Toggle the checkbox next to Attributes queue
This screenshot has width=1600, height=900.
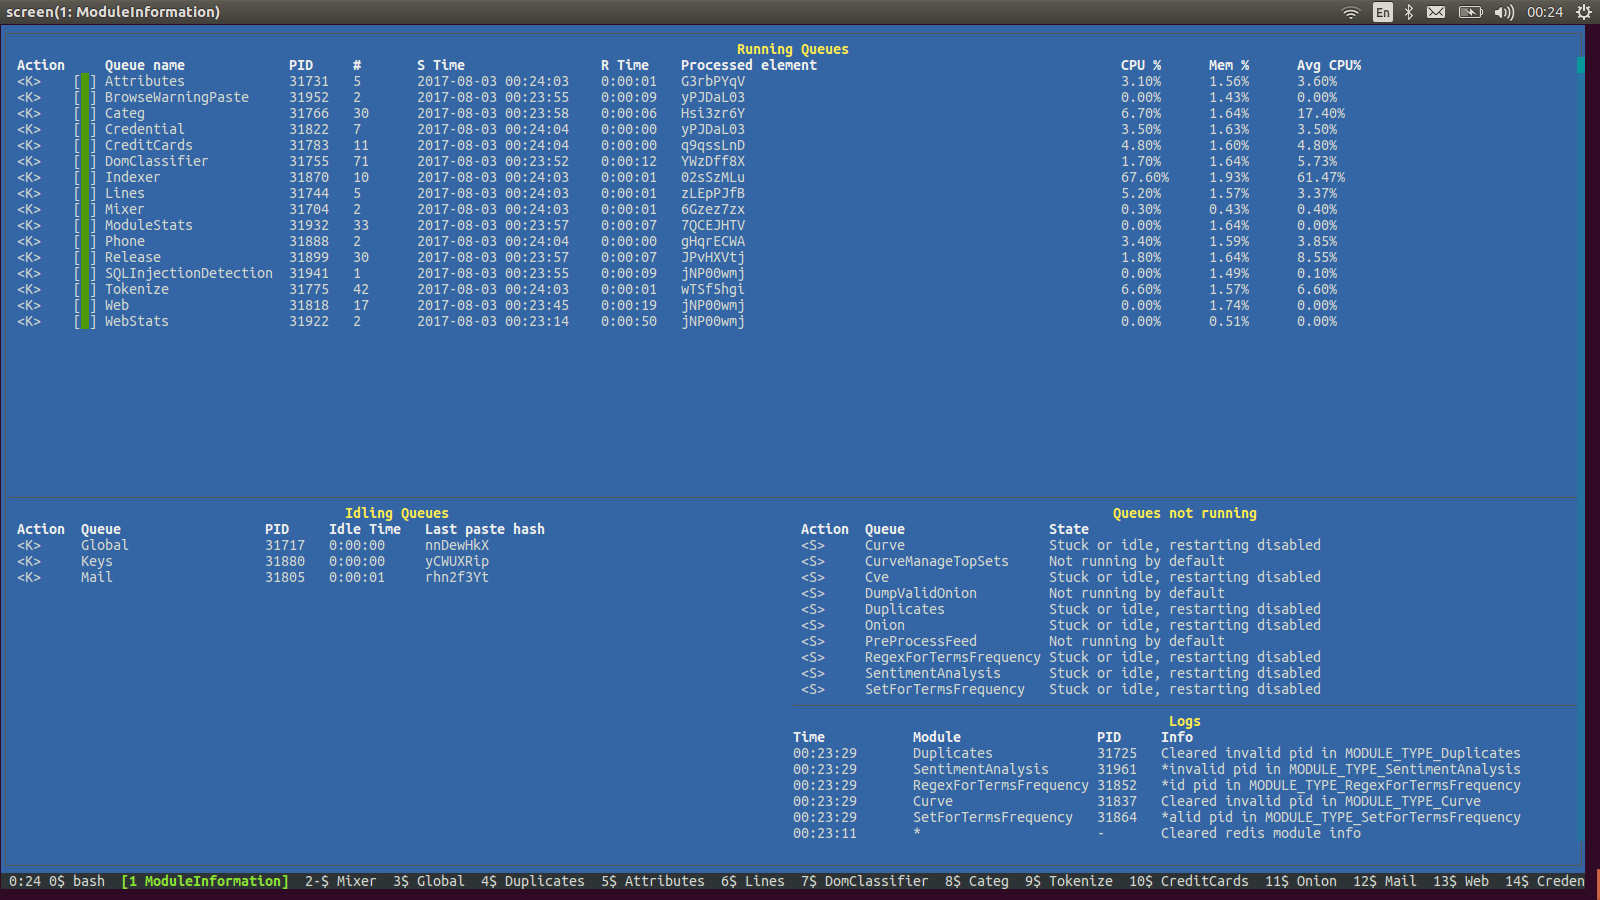[85, 81]
